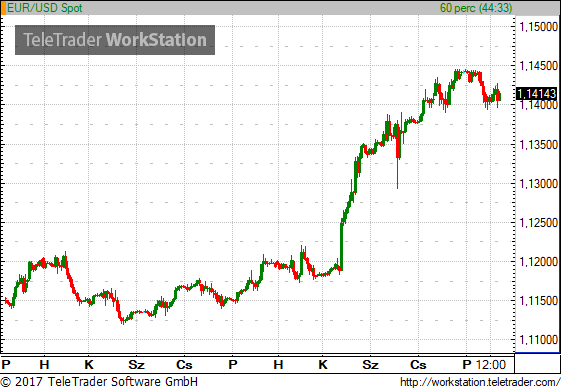Click the 2017 TeleTrader Software GmbH copyright
This screenshot has height=391, width=561.
point(99,382)
